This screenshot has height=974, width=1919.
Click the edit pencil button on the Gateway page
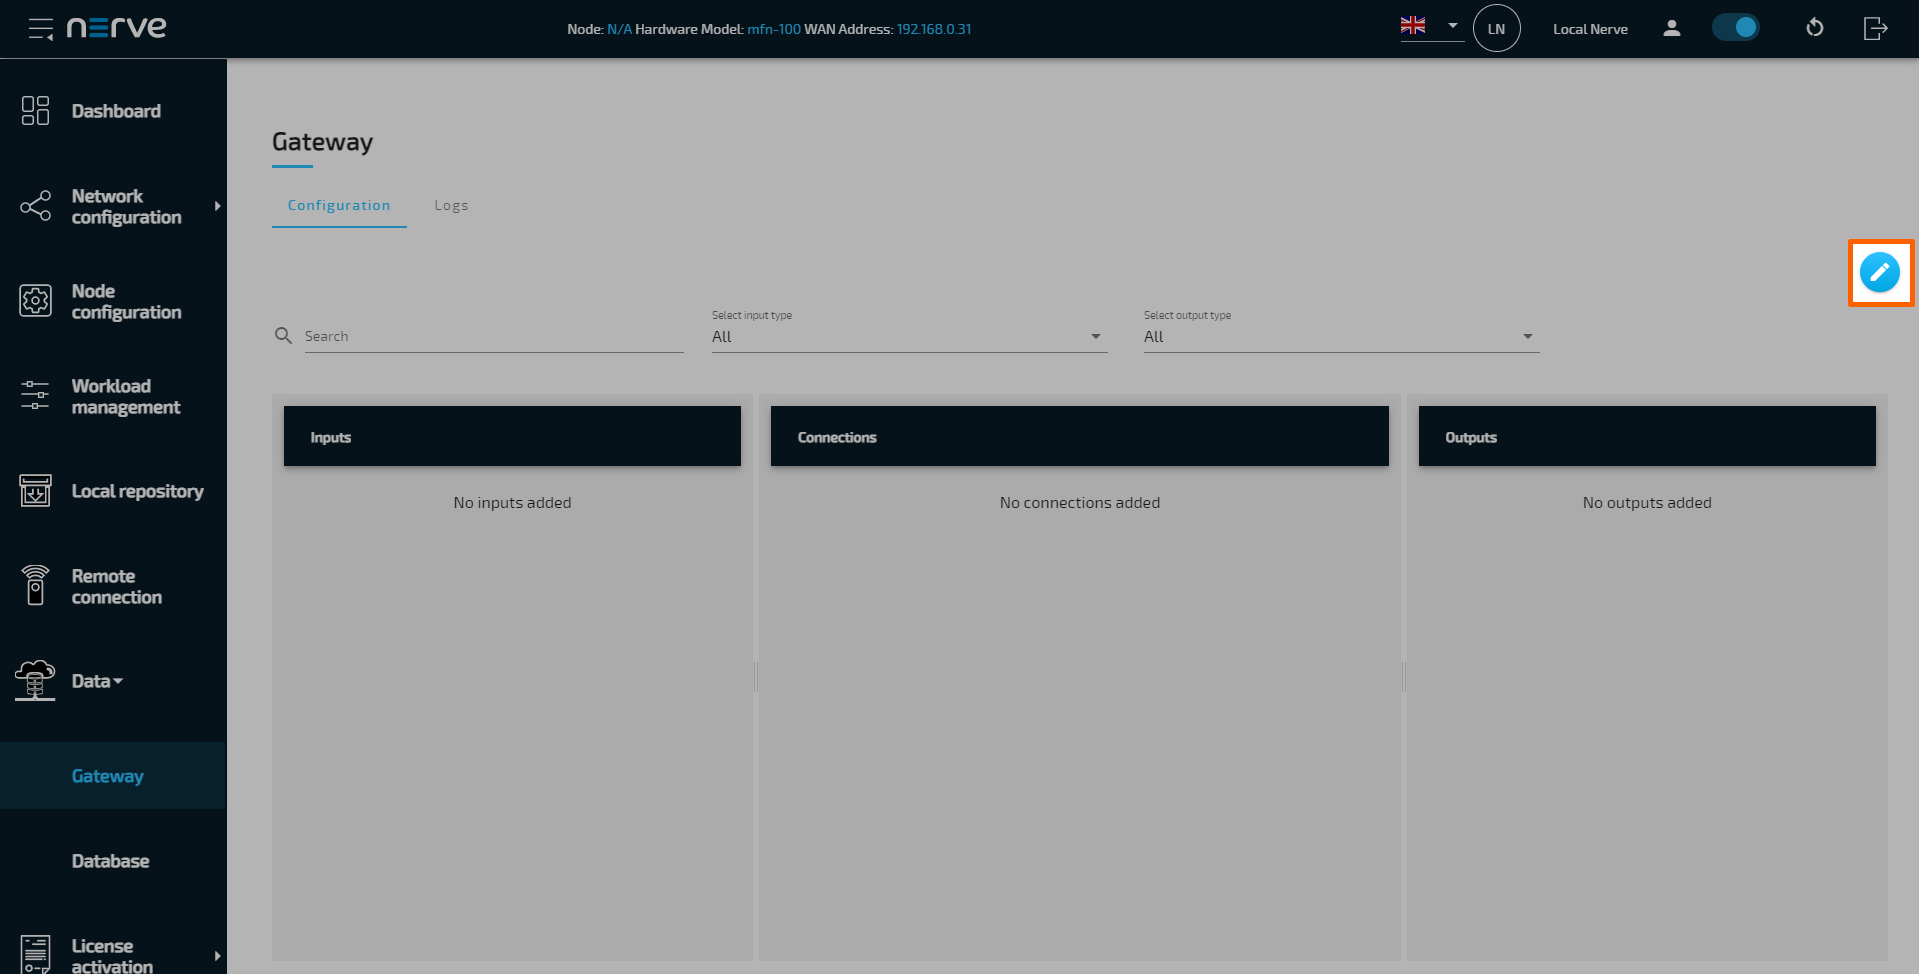point(1881,271)
